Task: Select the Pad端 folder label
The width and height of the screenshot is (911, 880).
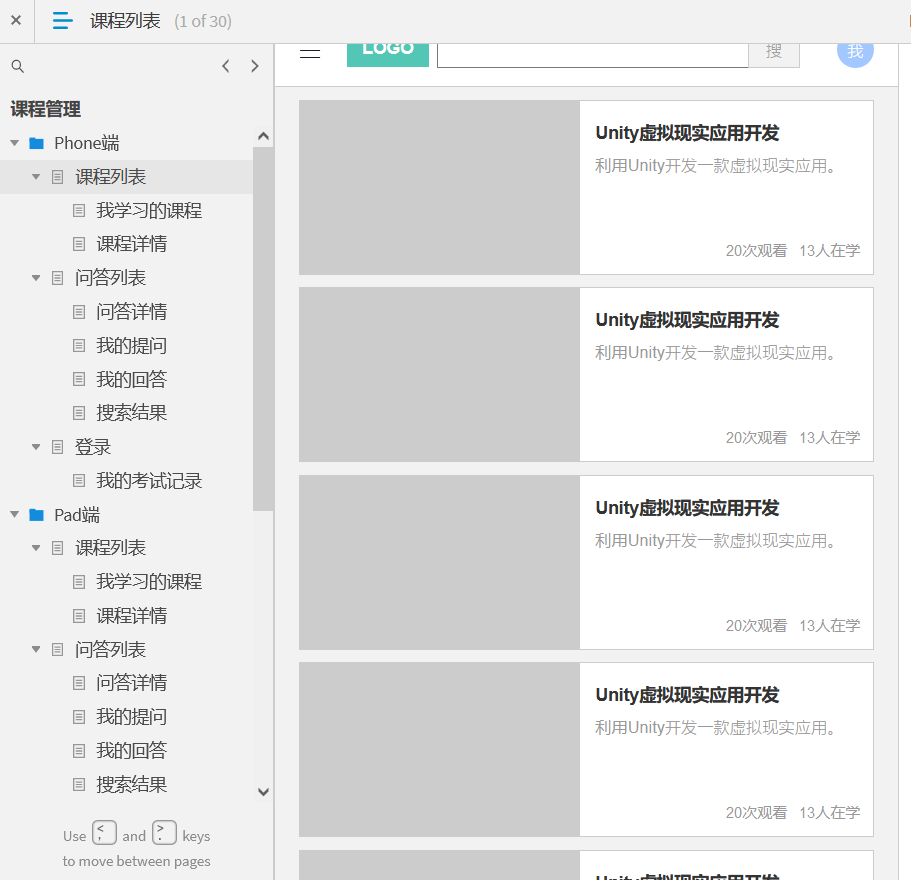Action: (77, 515)
